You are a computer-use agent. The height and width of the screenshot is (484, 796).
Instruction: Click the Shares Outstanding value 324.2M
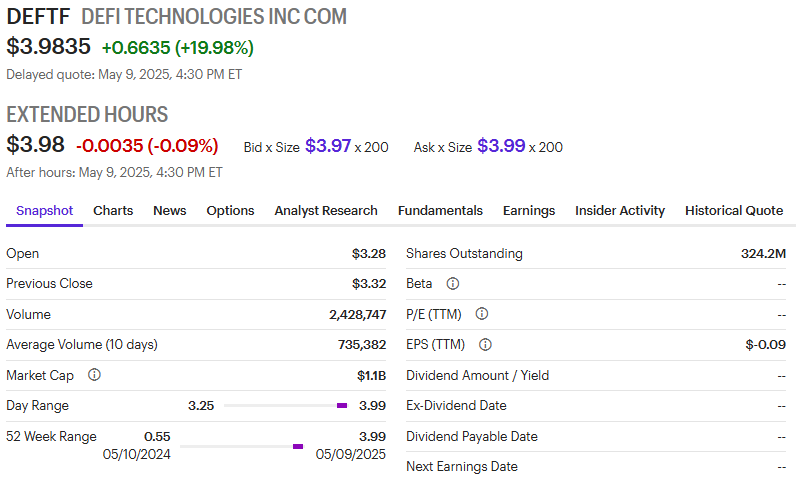click(x=764, y=253)
